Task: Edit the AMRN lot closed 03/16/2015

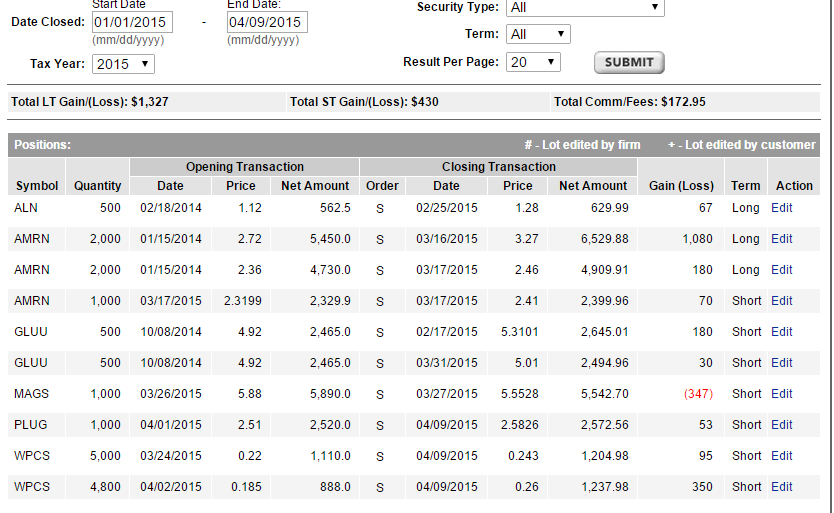Action: tap(781, 239)
